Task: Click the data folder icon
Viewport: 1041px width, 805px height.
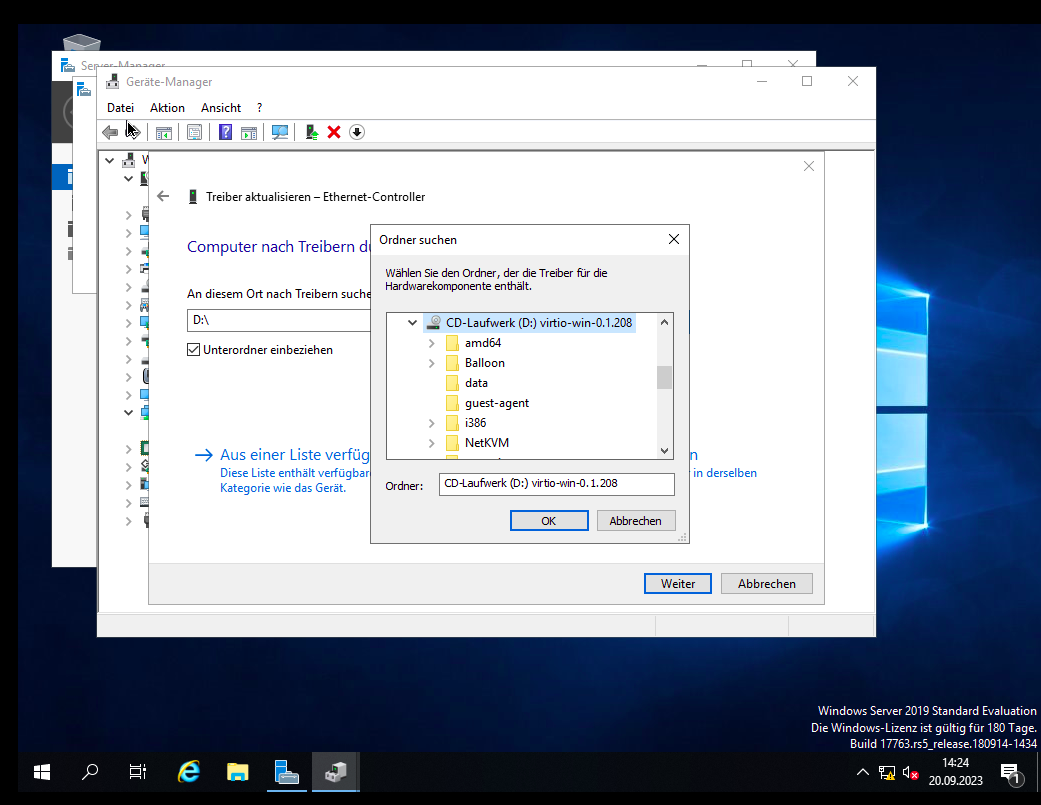Action: coord(452,383)
